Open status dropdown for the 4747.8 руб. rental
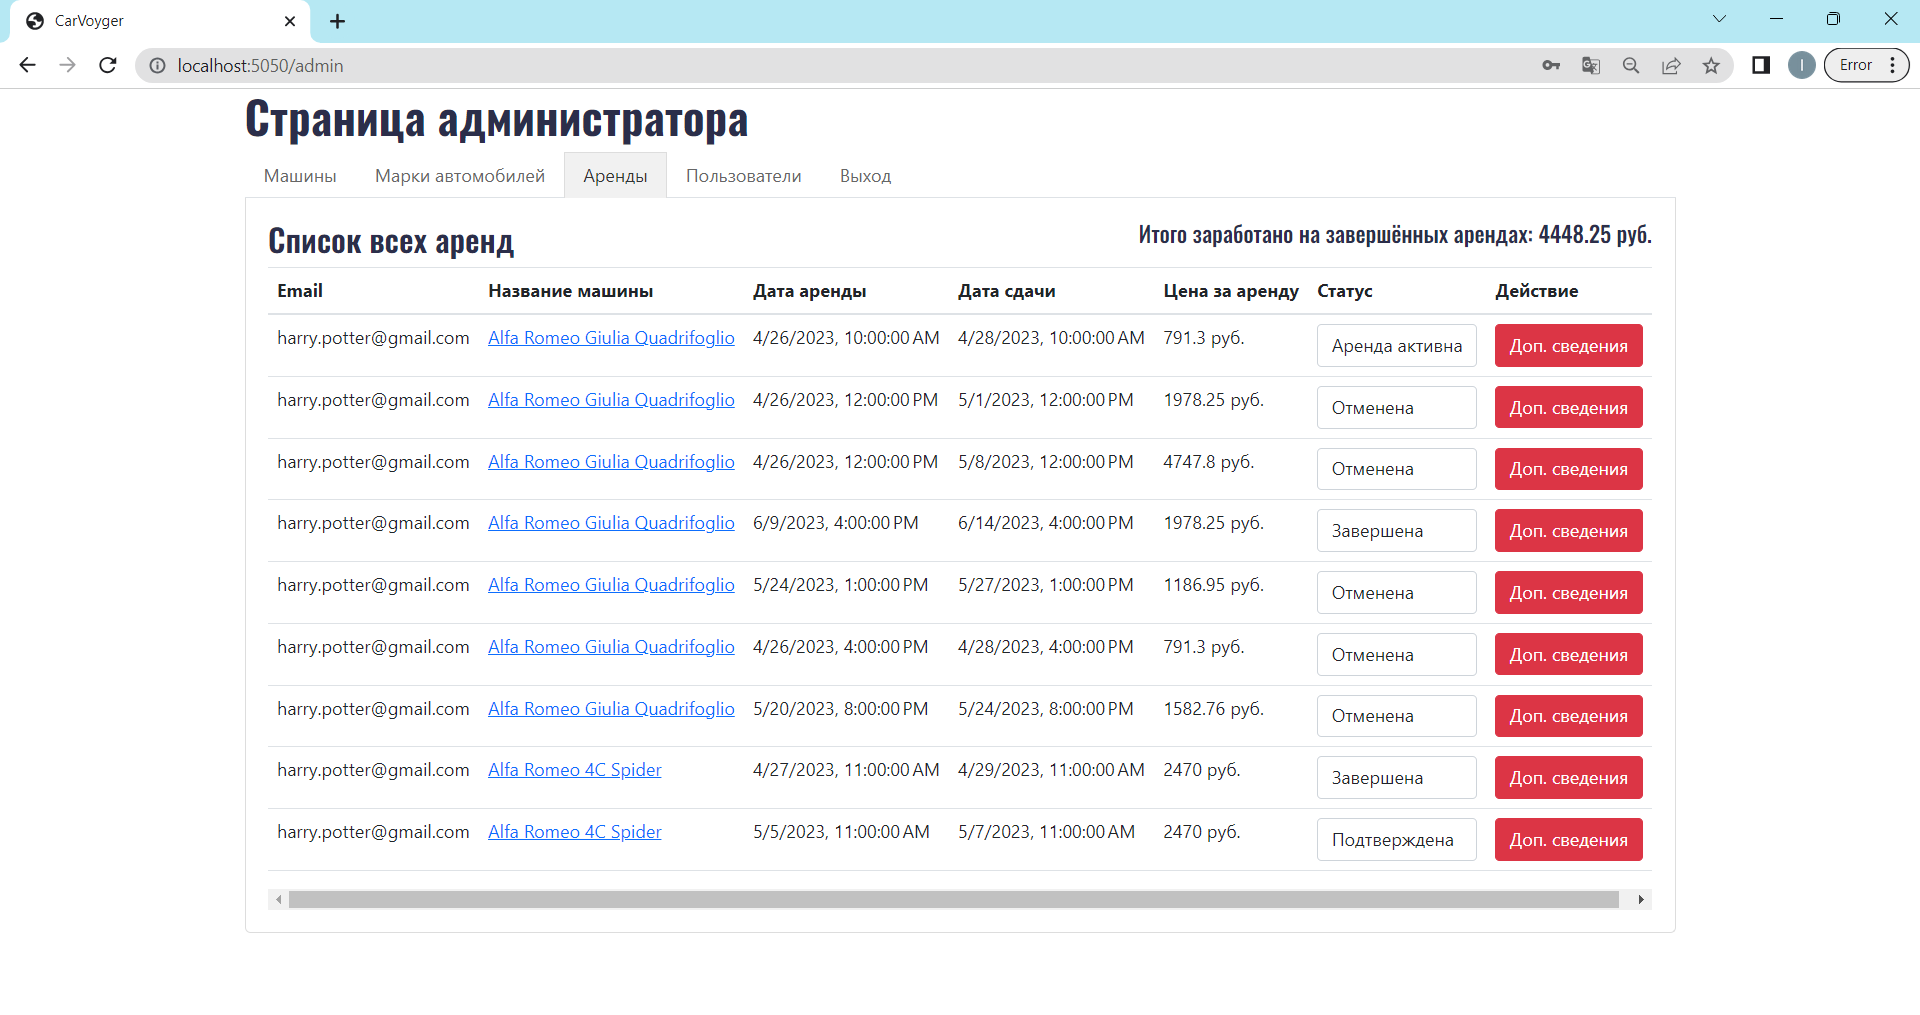The image size is (1920, 1015). [x=1396, y=469]
